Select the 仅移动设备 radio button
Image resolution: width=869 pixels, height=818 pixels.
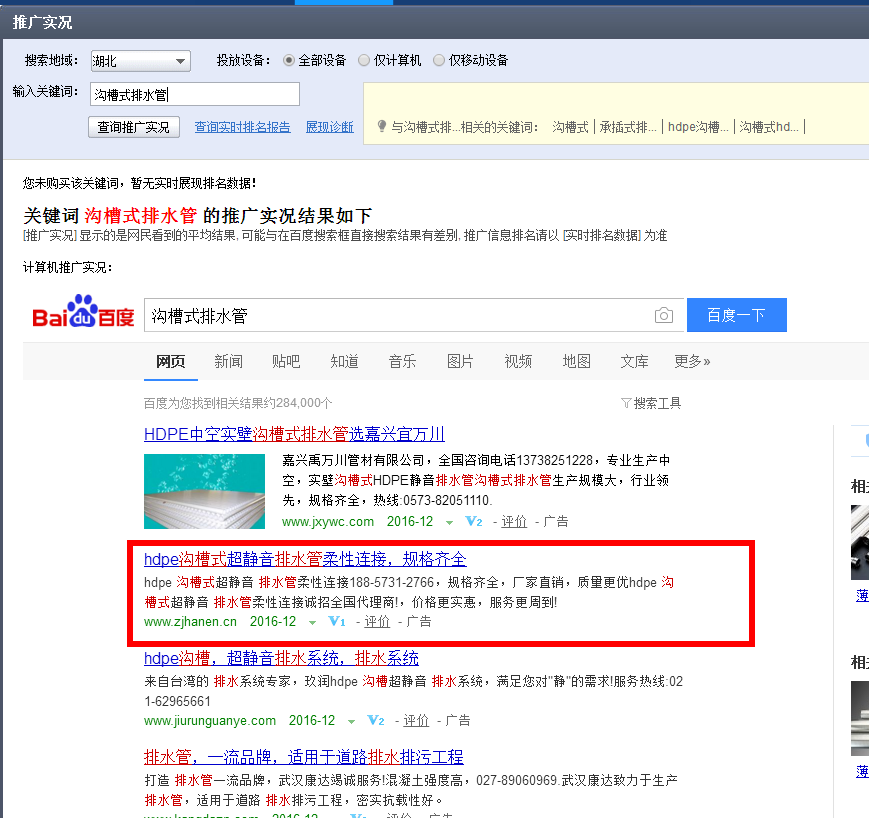tap(438, 60)
